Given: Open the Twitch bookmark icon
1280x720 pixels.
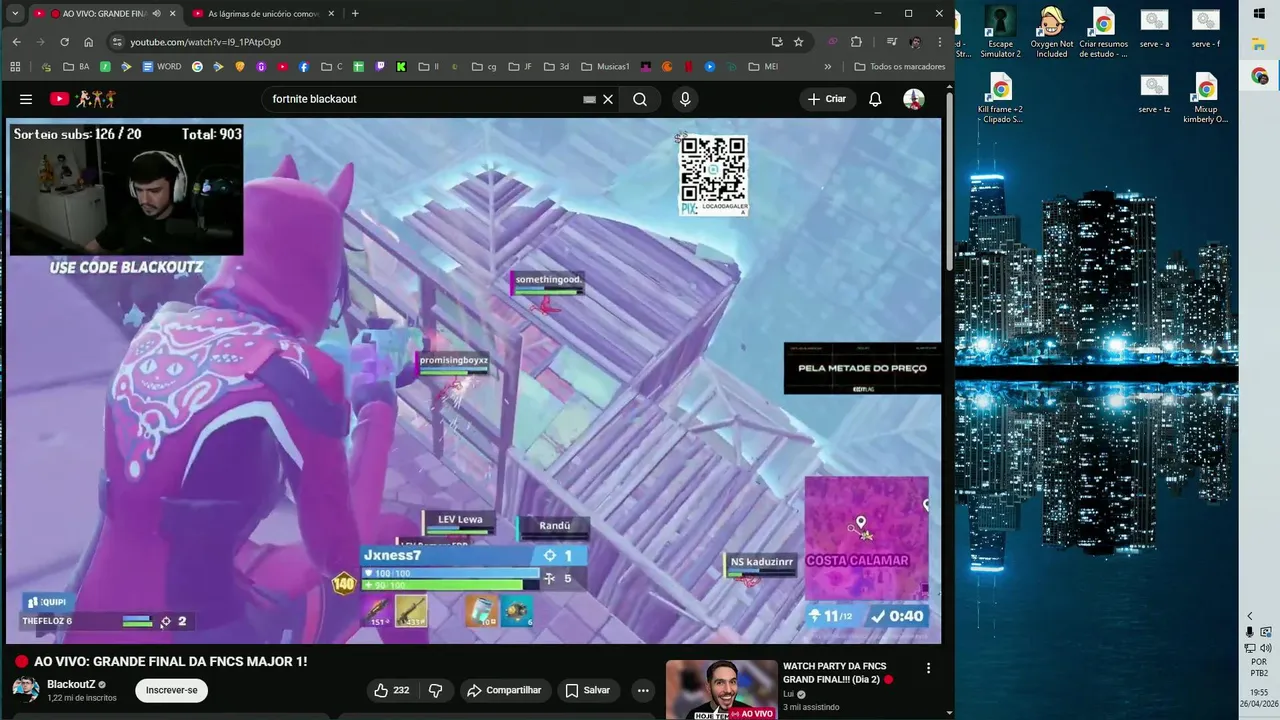Looking at the screenshot, I should coord(380,67).
